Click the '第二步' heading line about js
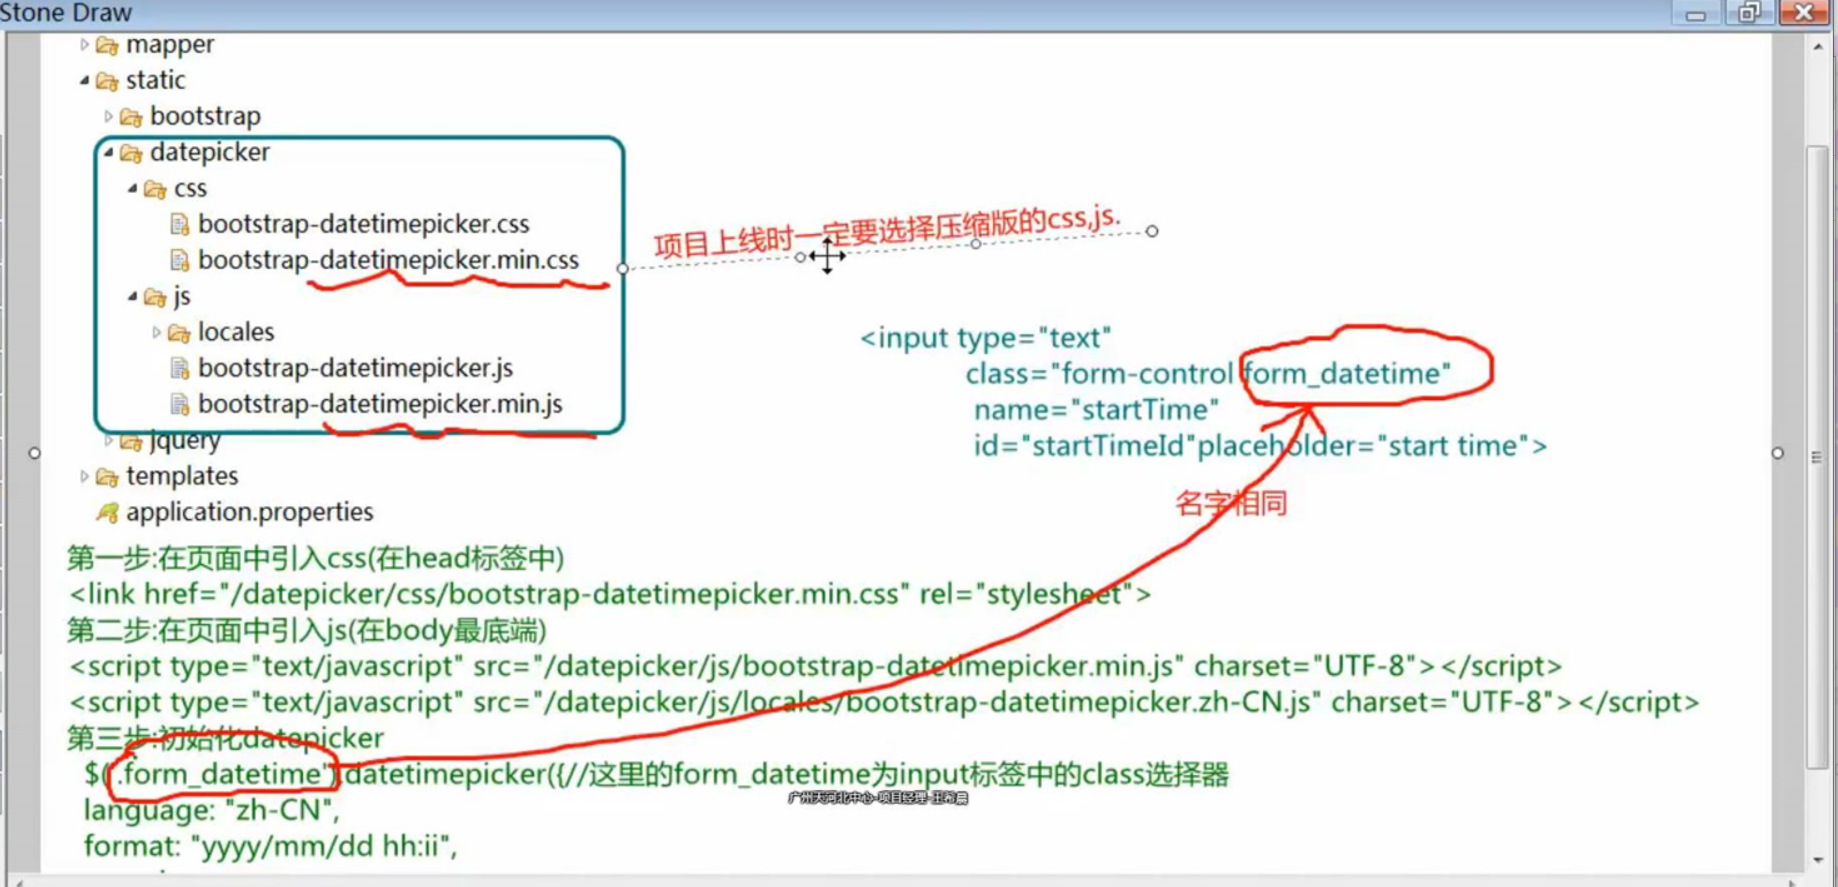 click(307, 630)
